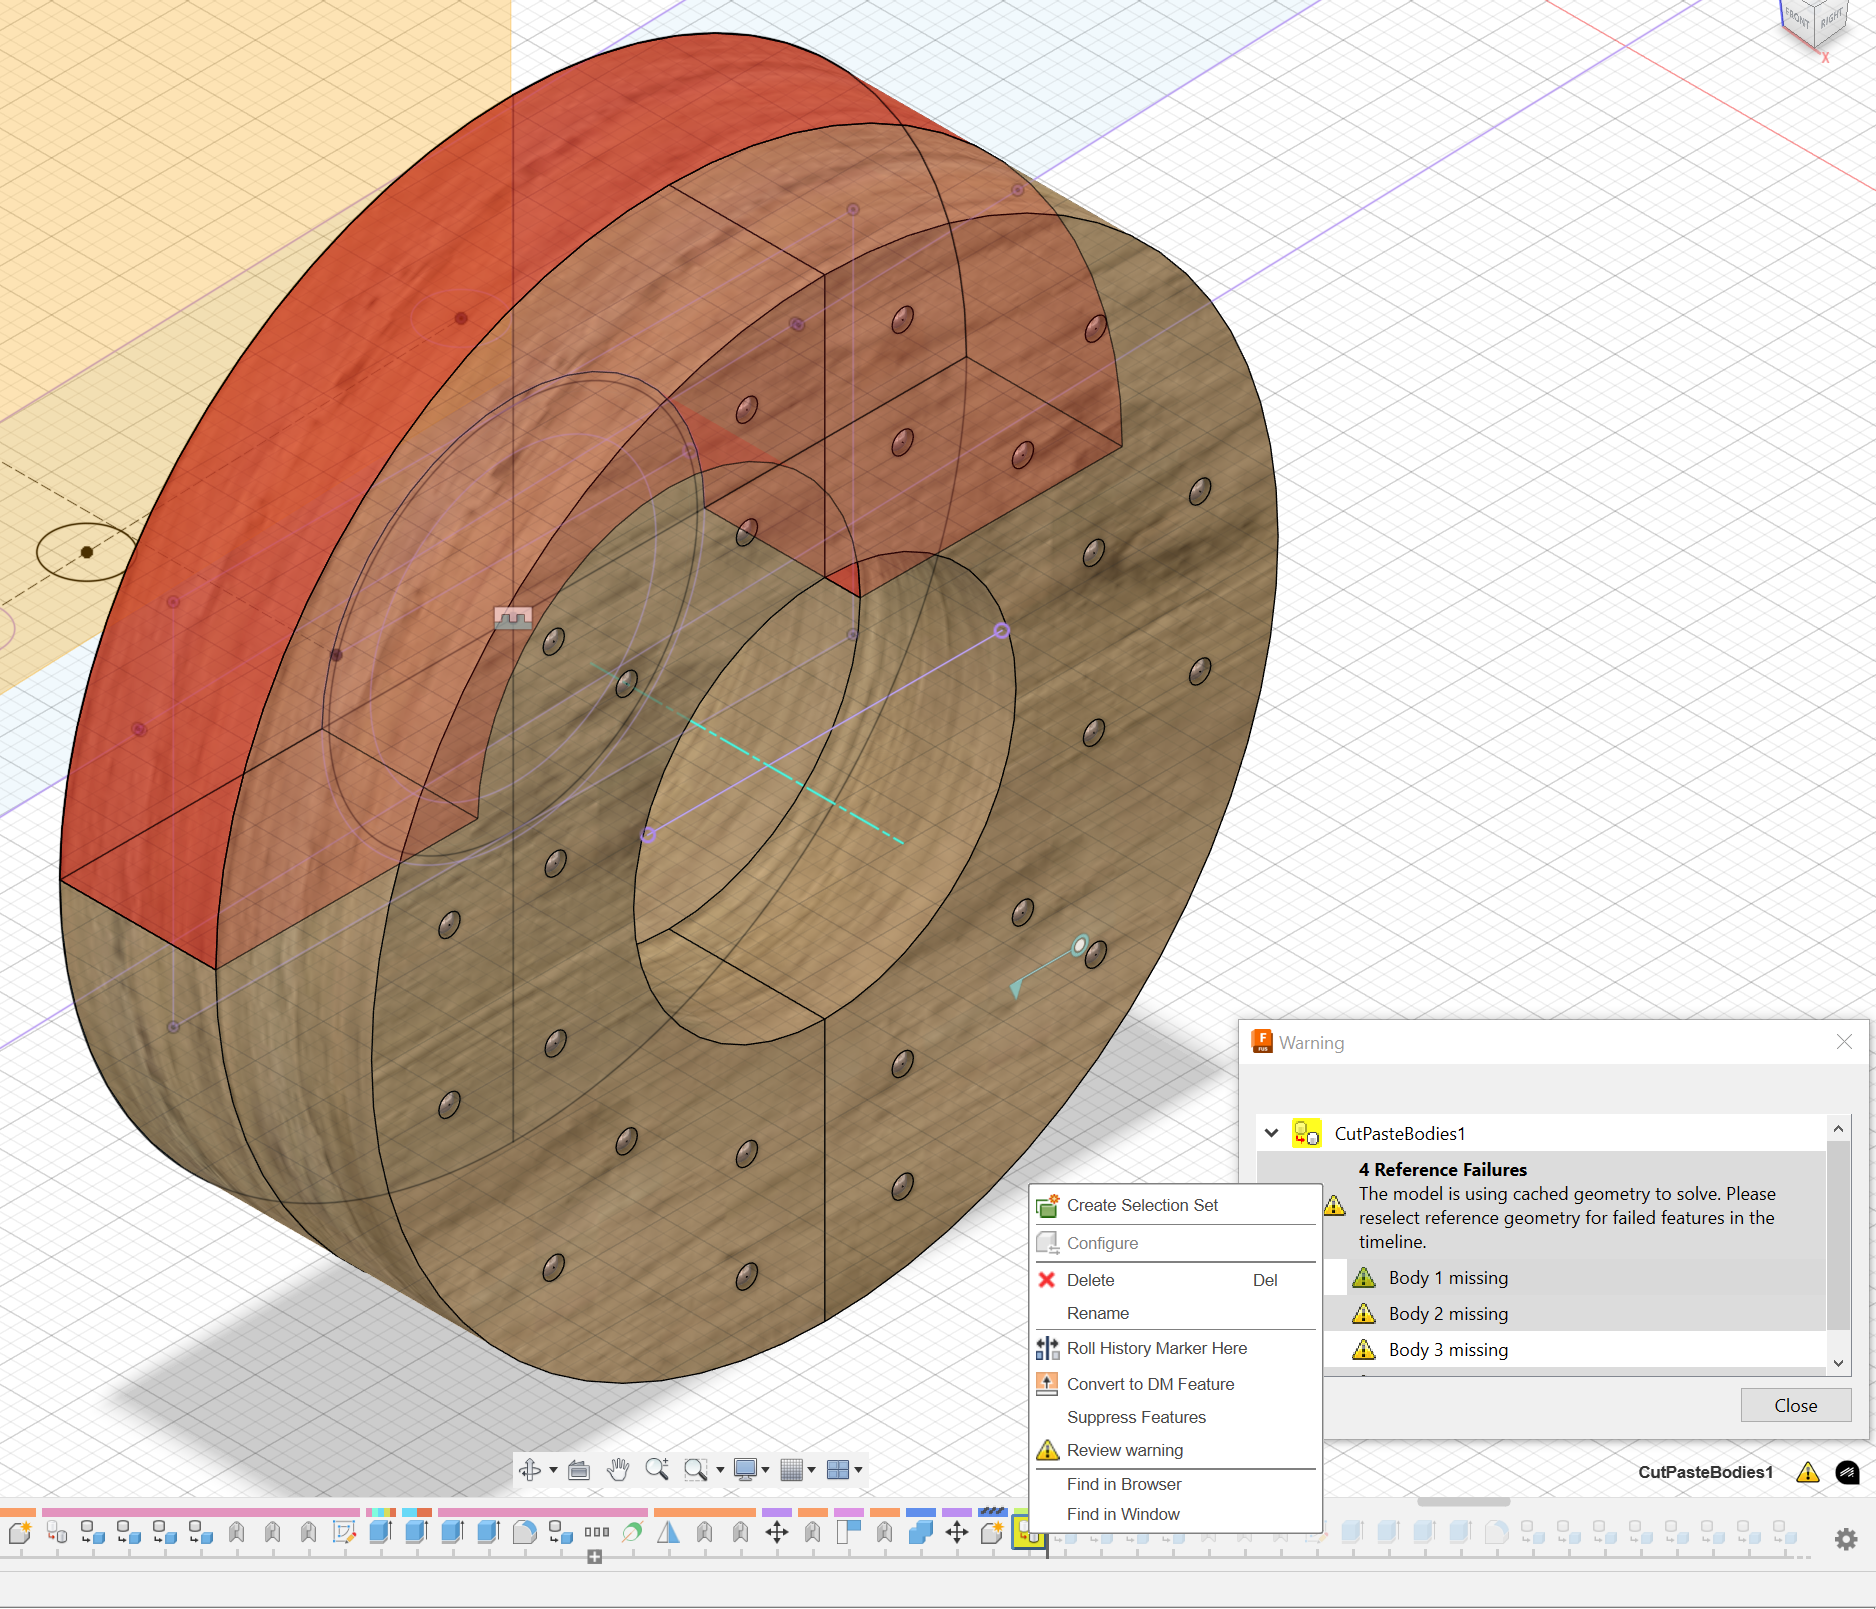Image resolution: width=1876 pixels, height=1609 pixels.
Task: Open Grid and Snaps dropdown arrow
Action: point(811,1469)
